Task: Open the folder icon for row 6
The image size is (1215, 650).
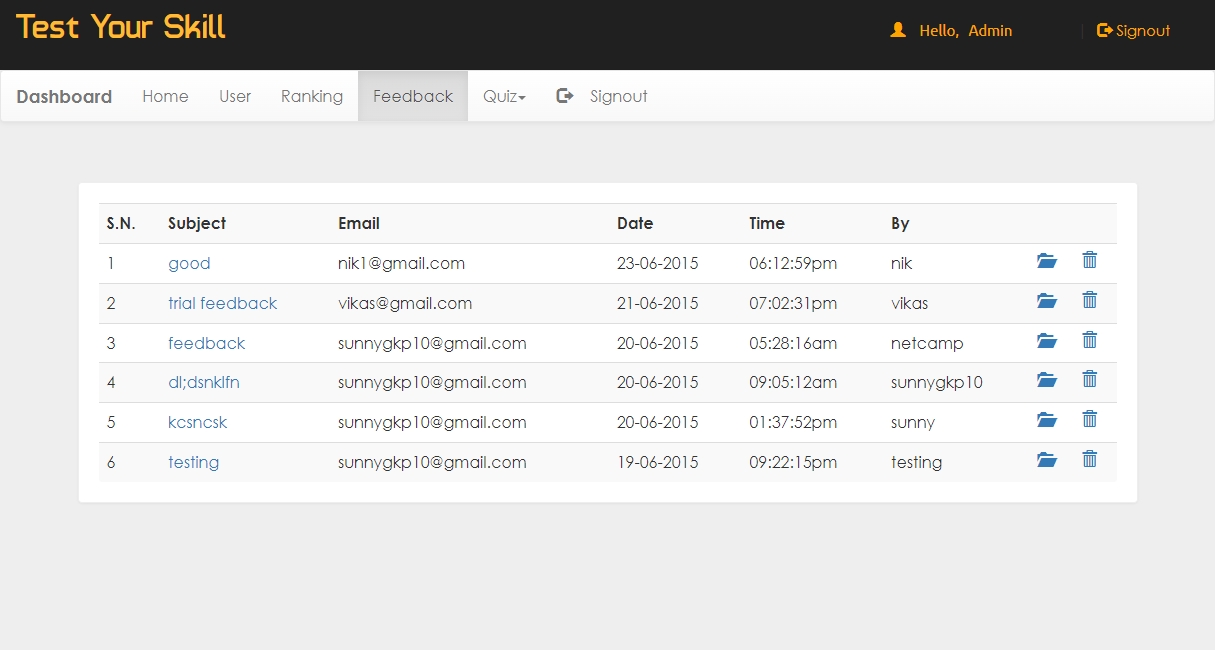Action: pyautogui.click(x=1047, y=460)
